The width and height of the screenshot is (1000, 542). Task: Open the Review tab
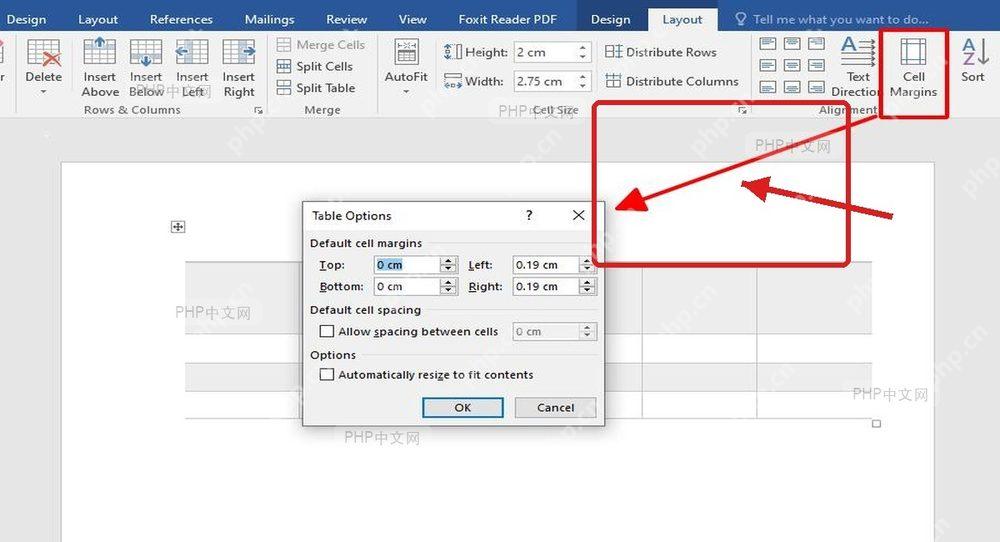click(x=346, y=19)
